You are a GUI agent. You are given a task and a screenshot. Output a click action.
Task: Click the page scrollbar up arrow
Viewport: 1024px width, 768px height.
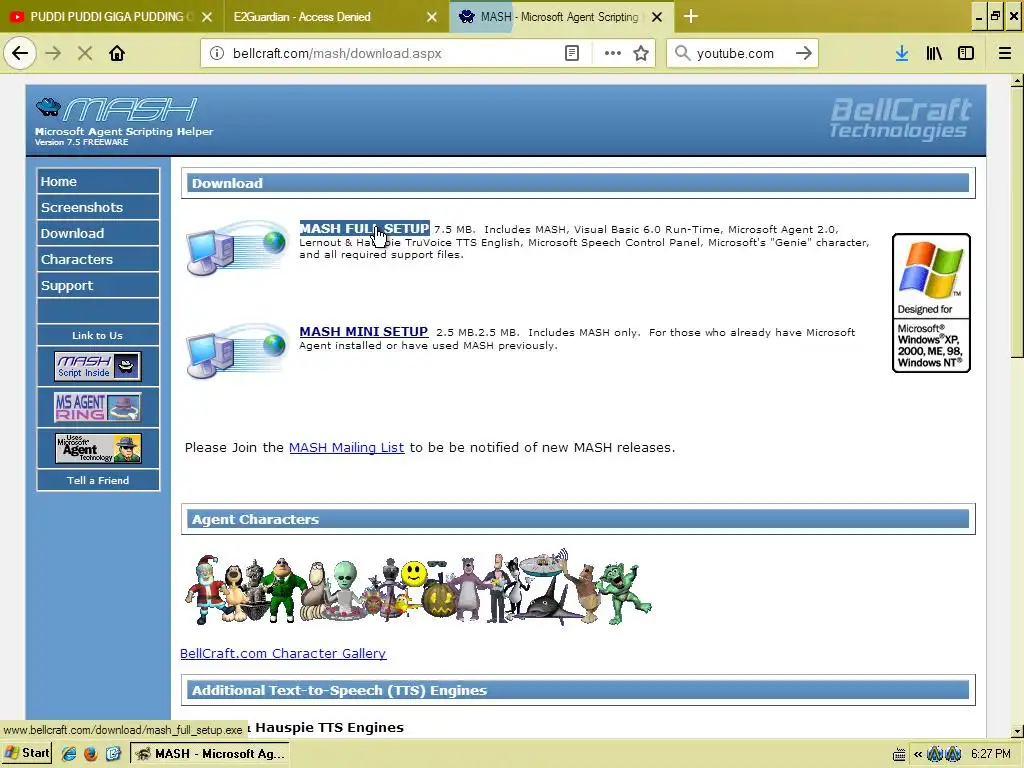[x=1017, y=81]
